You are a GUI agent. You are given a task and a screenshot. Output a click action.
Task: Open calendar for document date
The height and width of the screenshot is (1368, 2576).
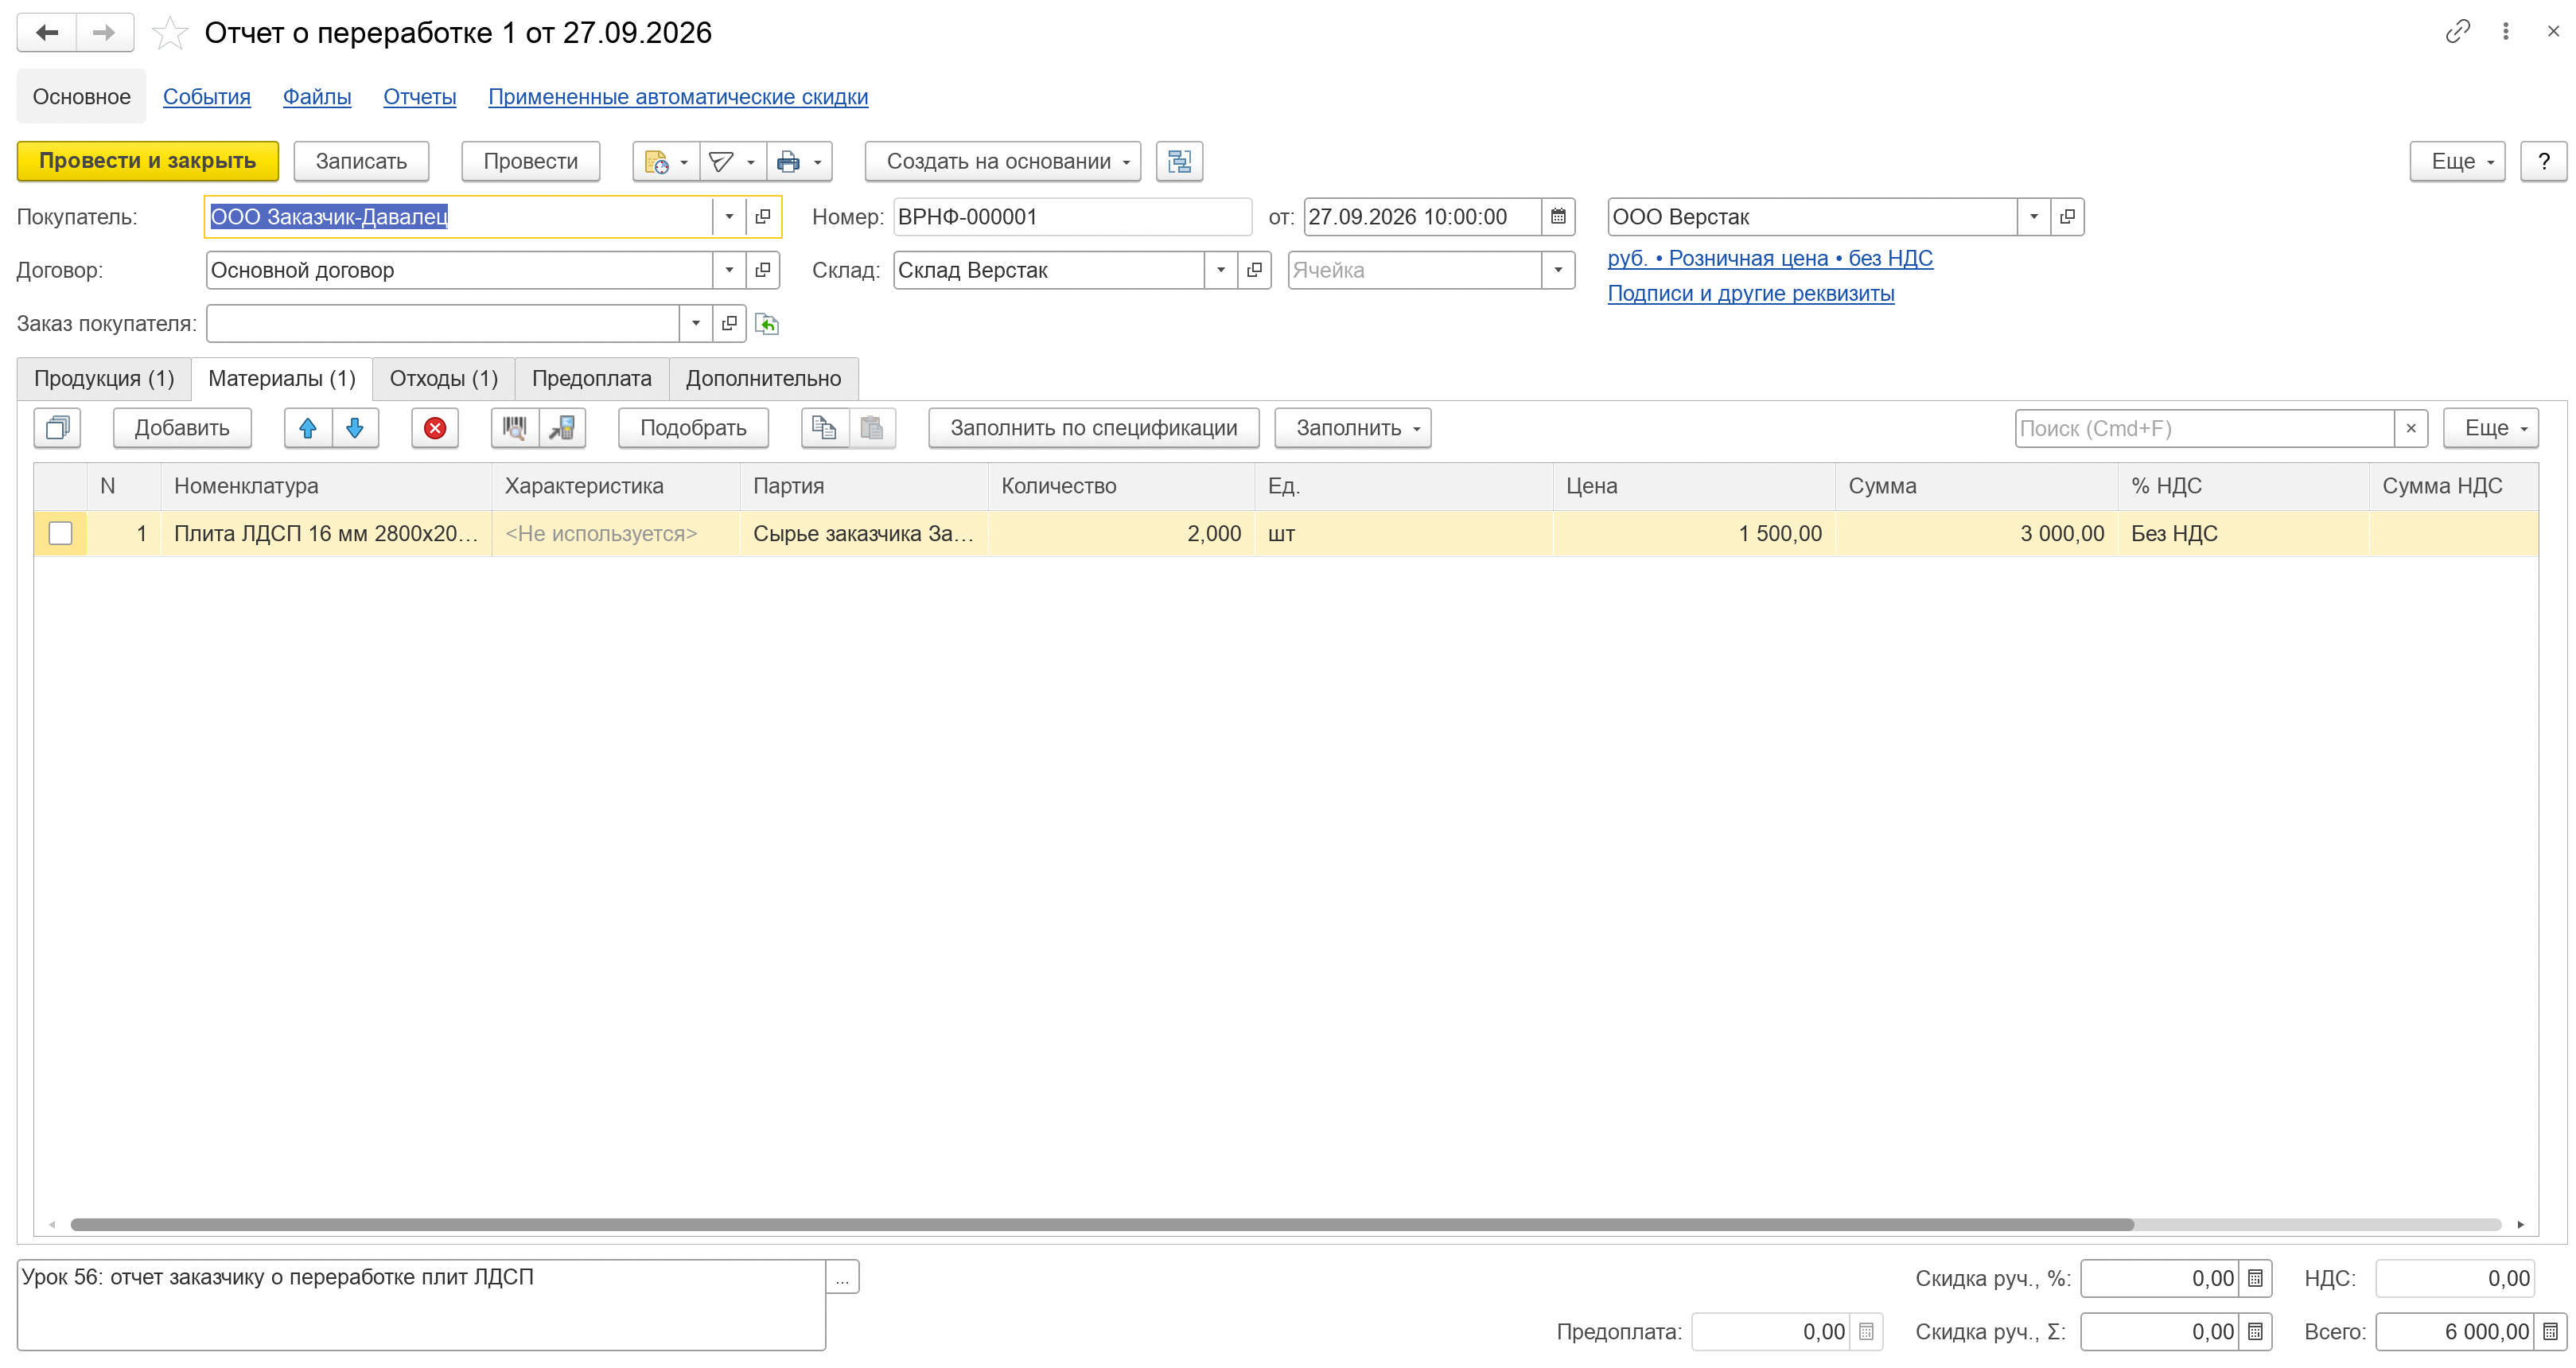click(x=1558, y=217)
